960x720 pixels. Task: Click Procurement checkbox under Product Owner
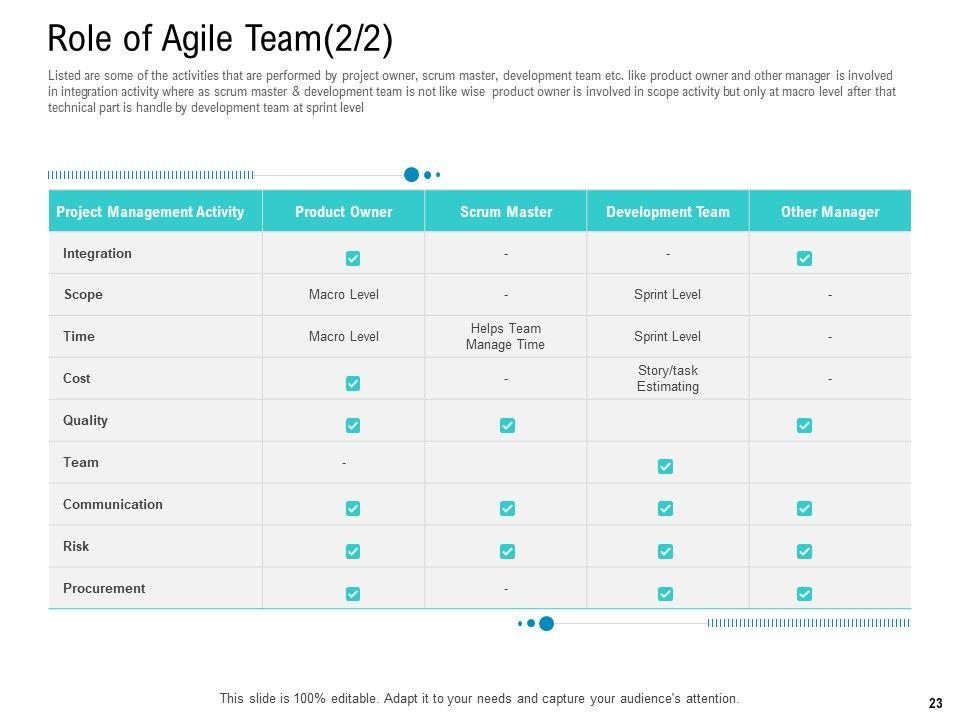click(353, 594)
